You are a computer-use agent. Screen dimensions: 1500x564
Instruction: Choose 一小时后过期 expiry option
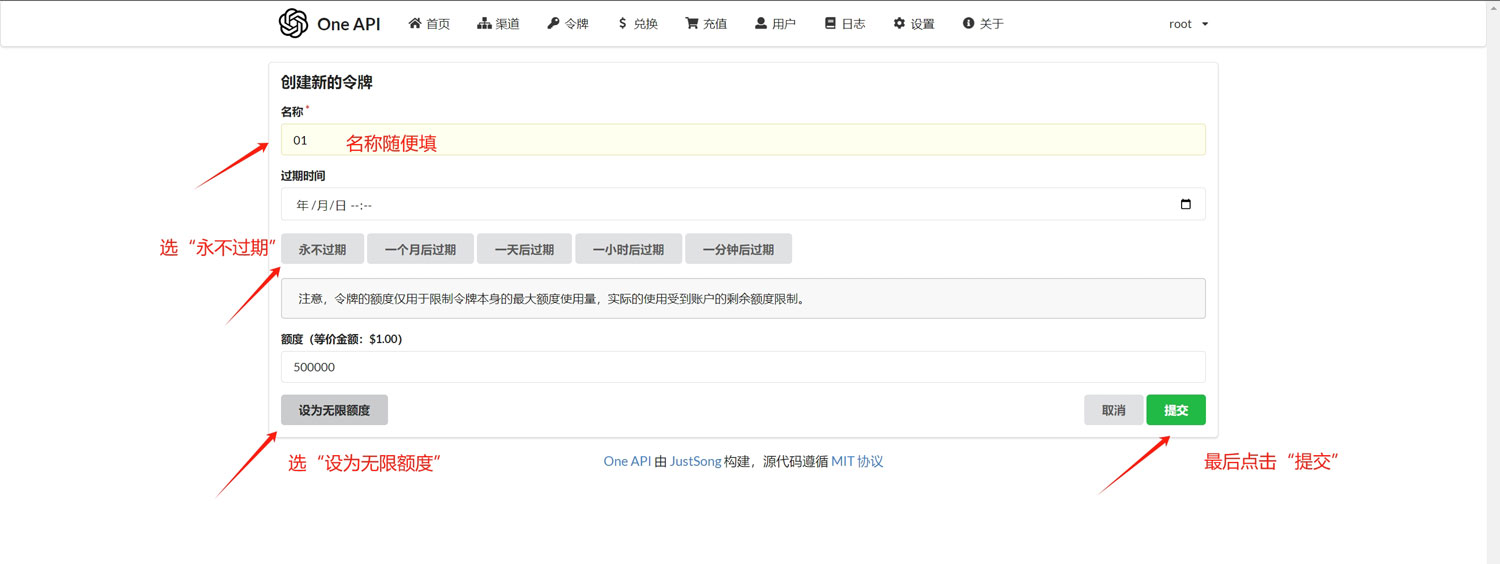628,249
